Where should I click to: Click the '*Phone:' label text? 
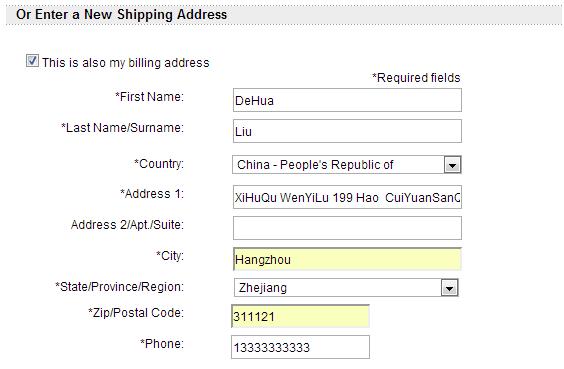coord(162,343)
